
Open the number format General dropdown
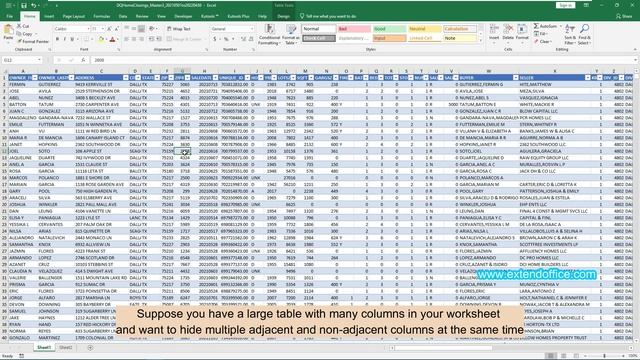[252, 29]
